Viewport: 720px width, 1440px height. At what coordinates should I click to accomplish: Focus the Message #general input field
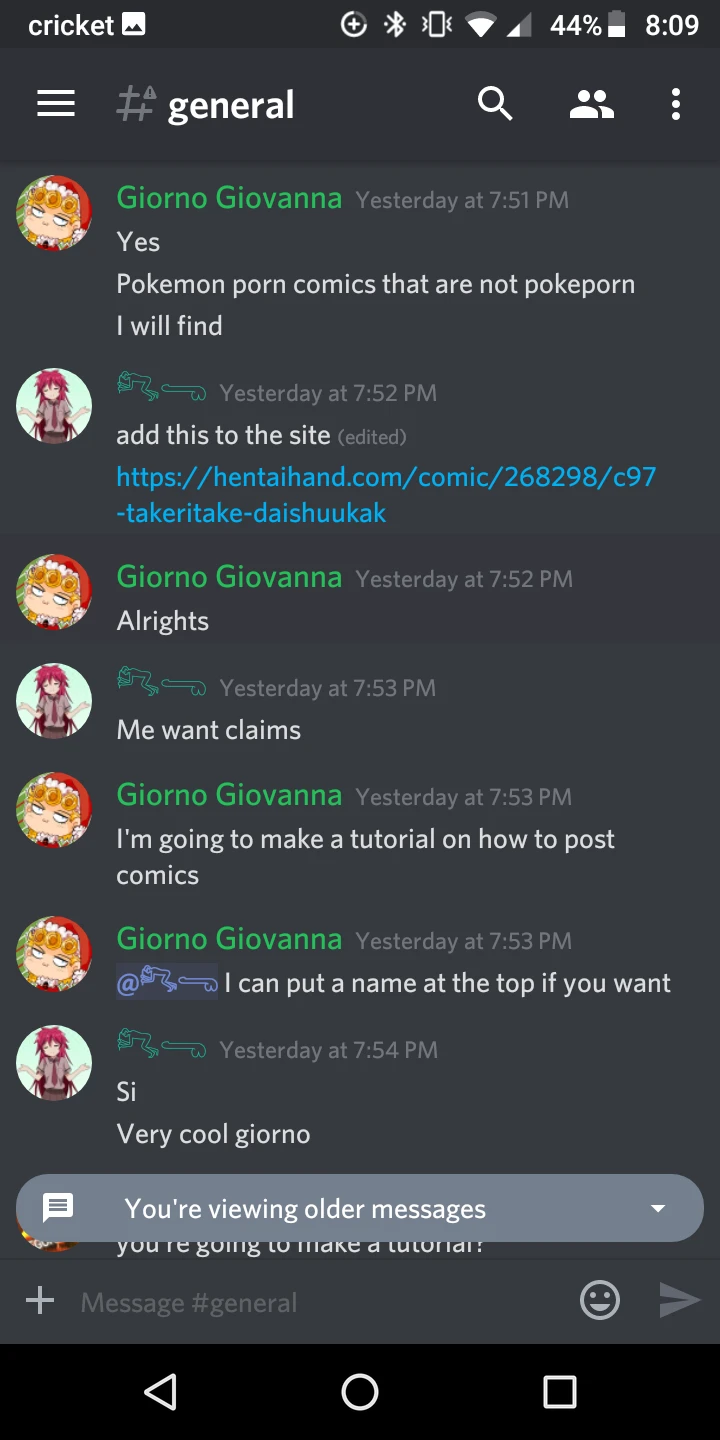click(x=320, y=1302)
